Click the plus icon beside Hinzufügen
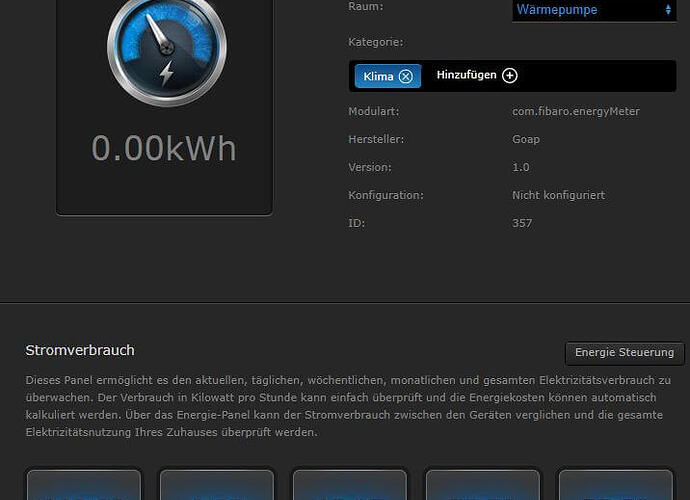 tap(510, 76)
